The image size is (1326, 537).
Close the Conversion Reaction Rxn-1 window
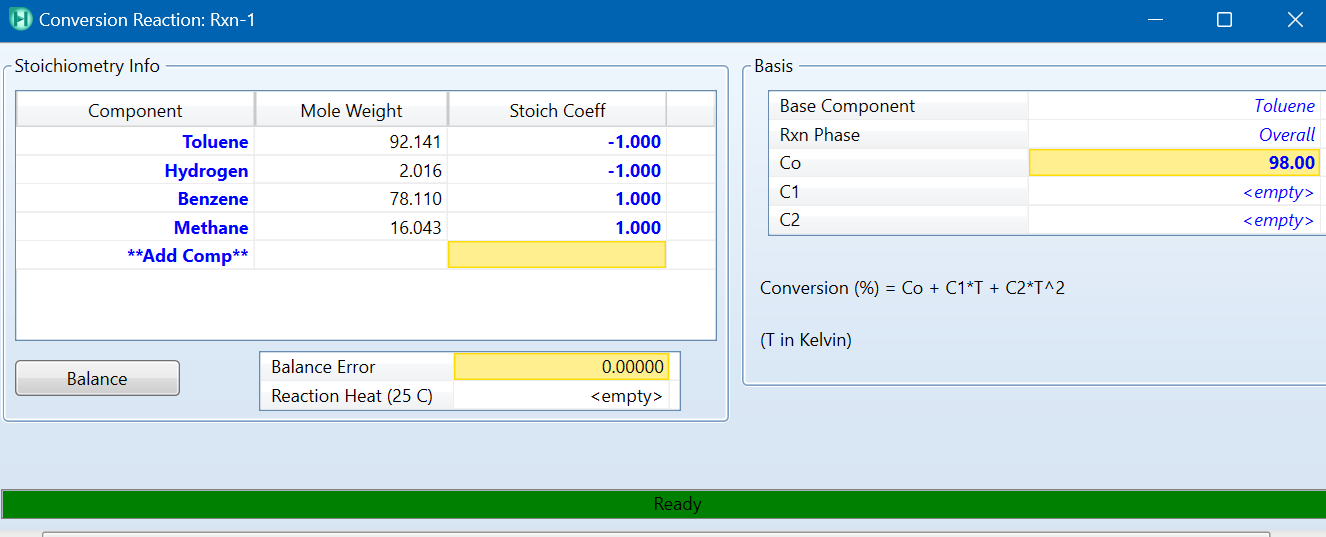1294,20
